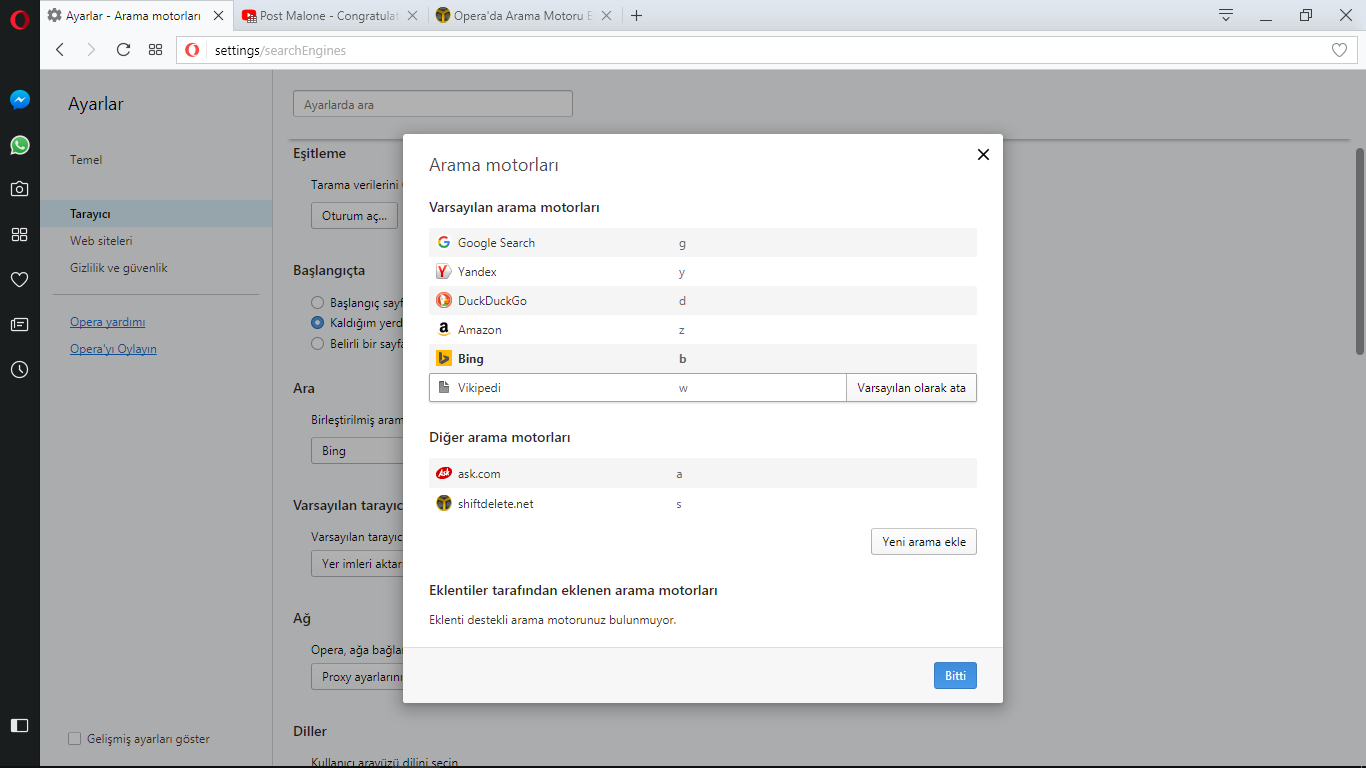Open Personal News in the sidebar
1366x768 pixels.
[20, 324]
